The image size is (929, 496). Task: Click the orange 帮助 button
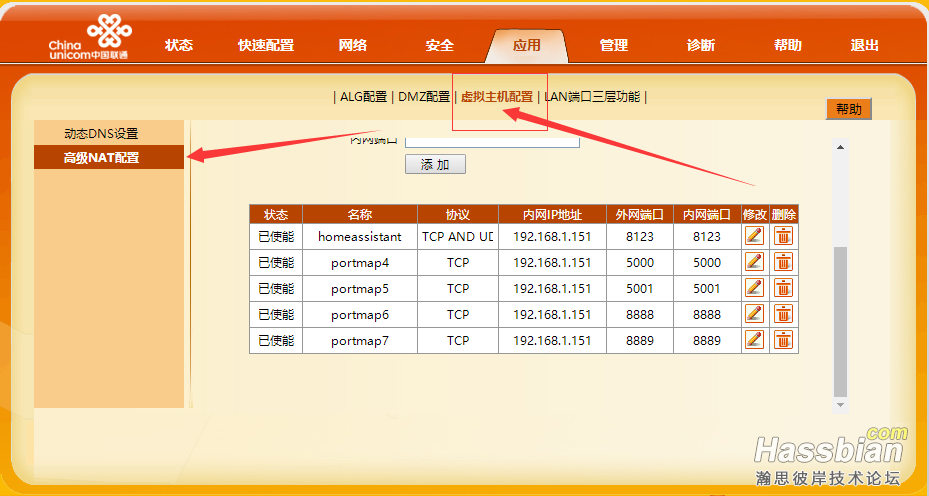(x=848, y=109)
